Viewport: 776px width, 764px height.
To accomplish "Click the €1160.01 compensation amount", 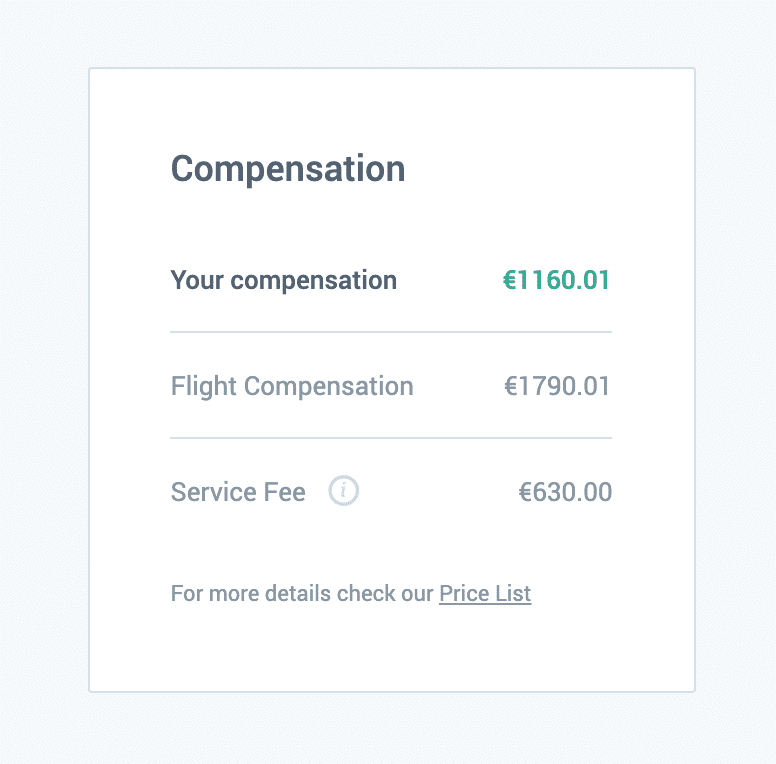I will click(556, 280).
